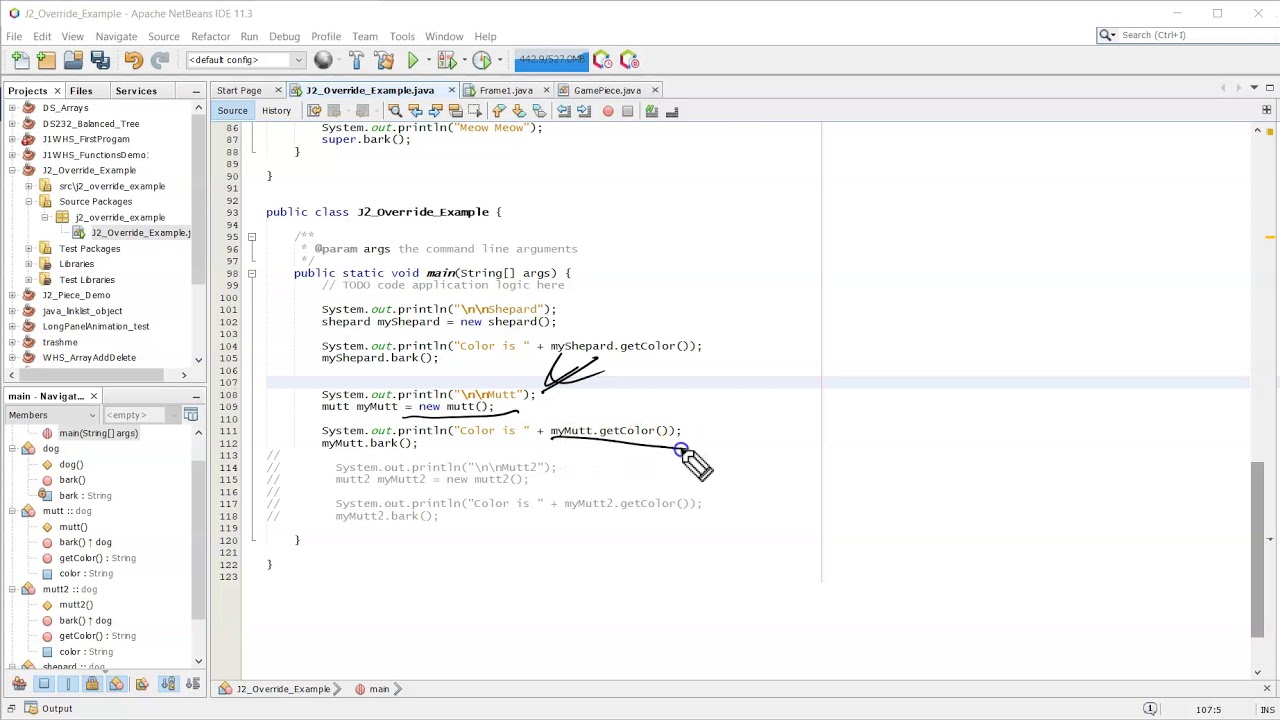Click the Shift Line Left icon
The image size is (1280, 720).
564,110
